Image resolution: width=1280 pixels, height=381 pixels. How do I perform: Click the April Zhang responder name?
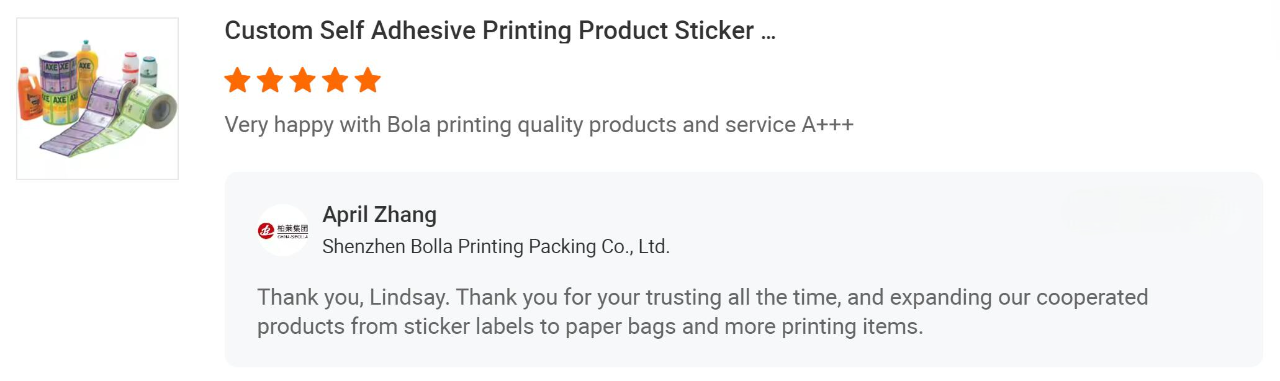point(379,215)
